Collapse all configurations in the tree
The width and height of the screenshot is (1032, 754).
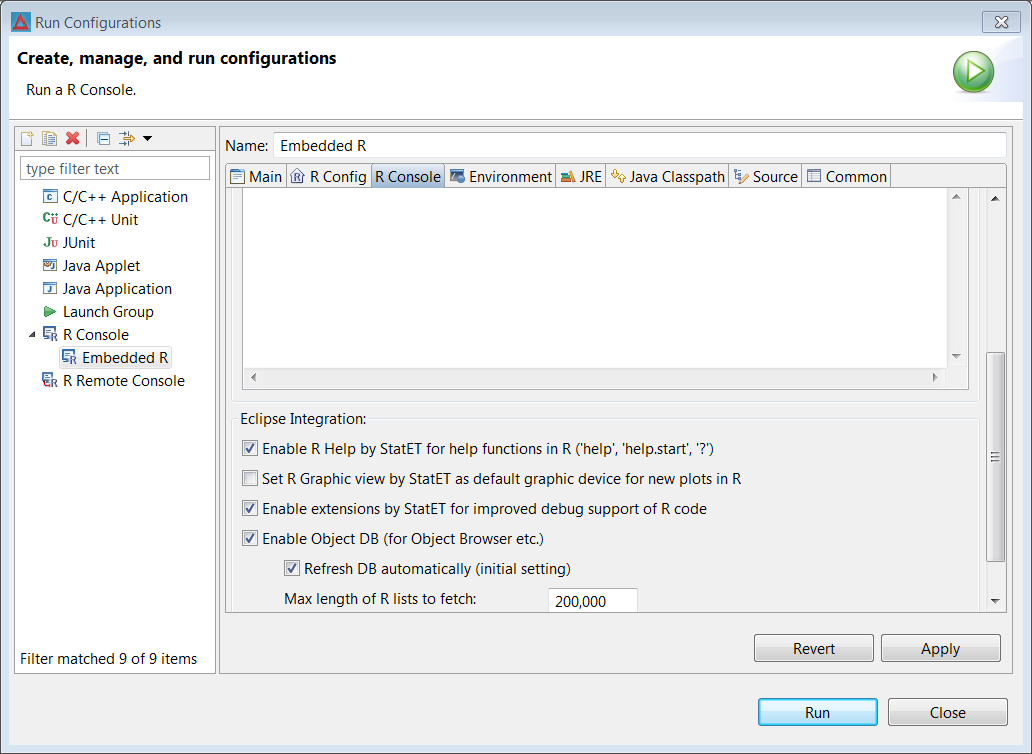click(x=103, y=138)
